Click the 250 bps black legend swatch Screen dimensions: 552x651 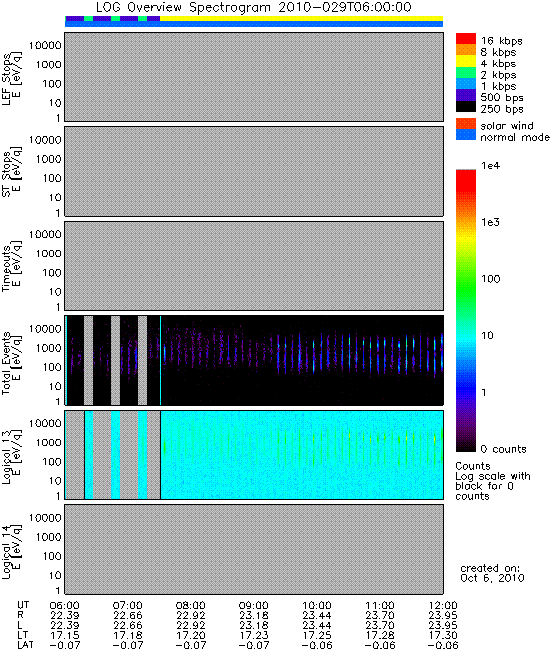466,107
